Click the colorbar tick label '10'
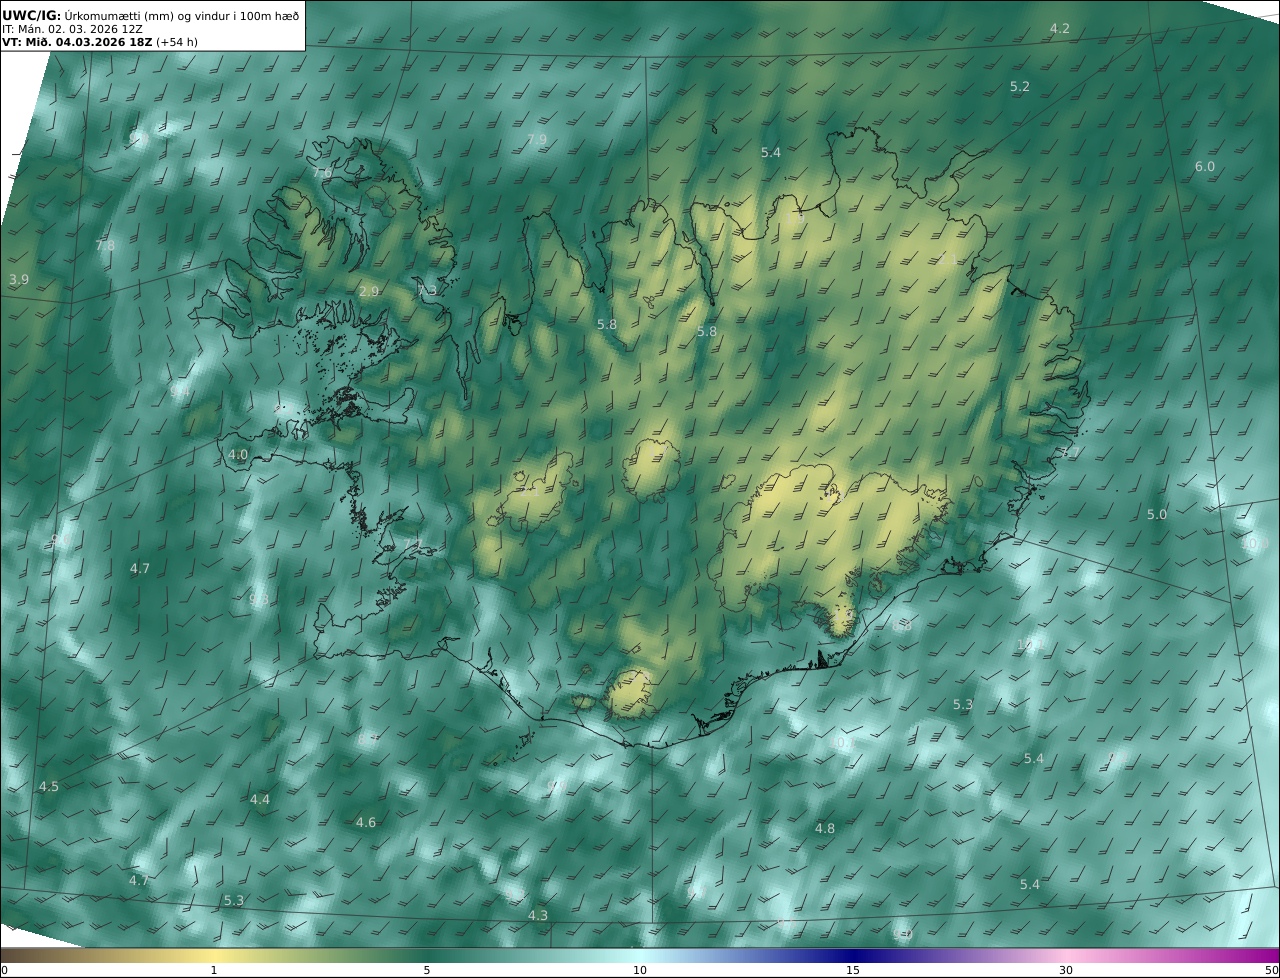This screenshot has height=978, width=1280. (640, 970)
